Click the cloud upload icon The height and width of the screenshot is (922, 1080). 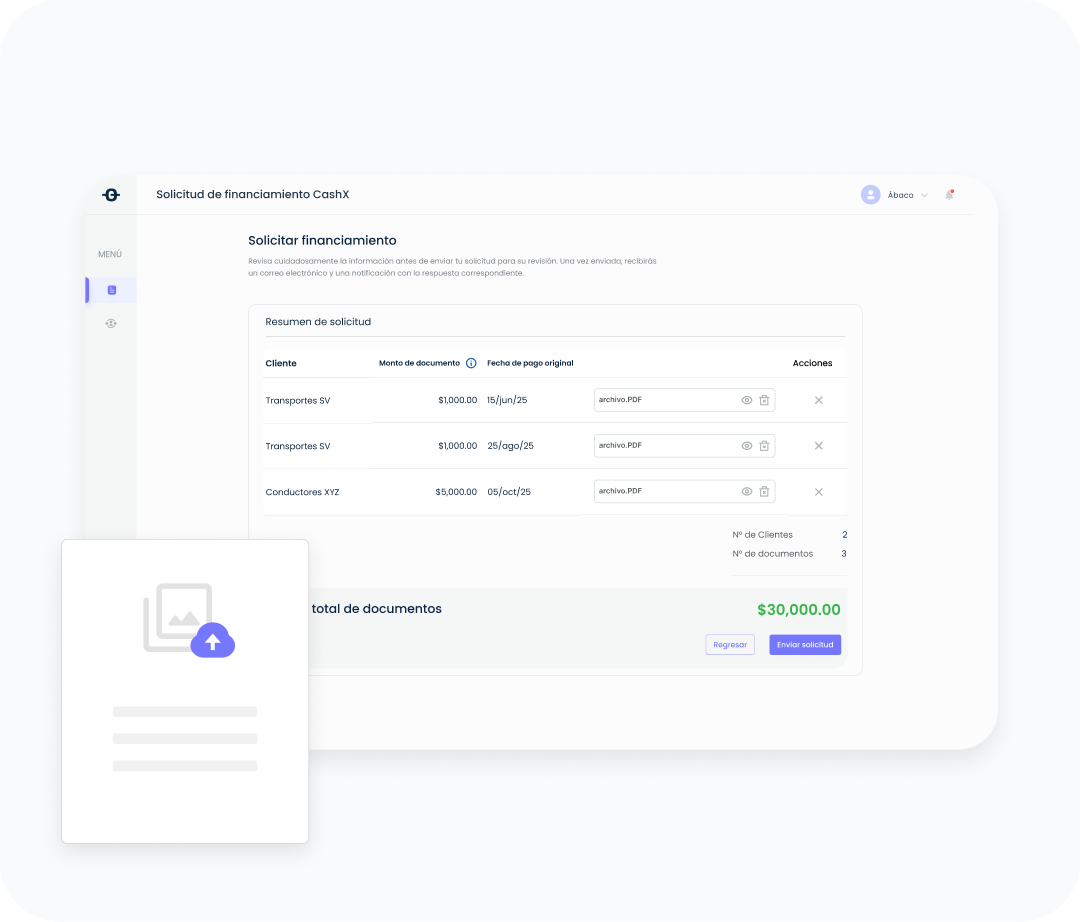pyautogui.click(x=212, y=640)
